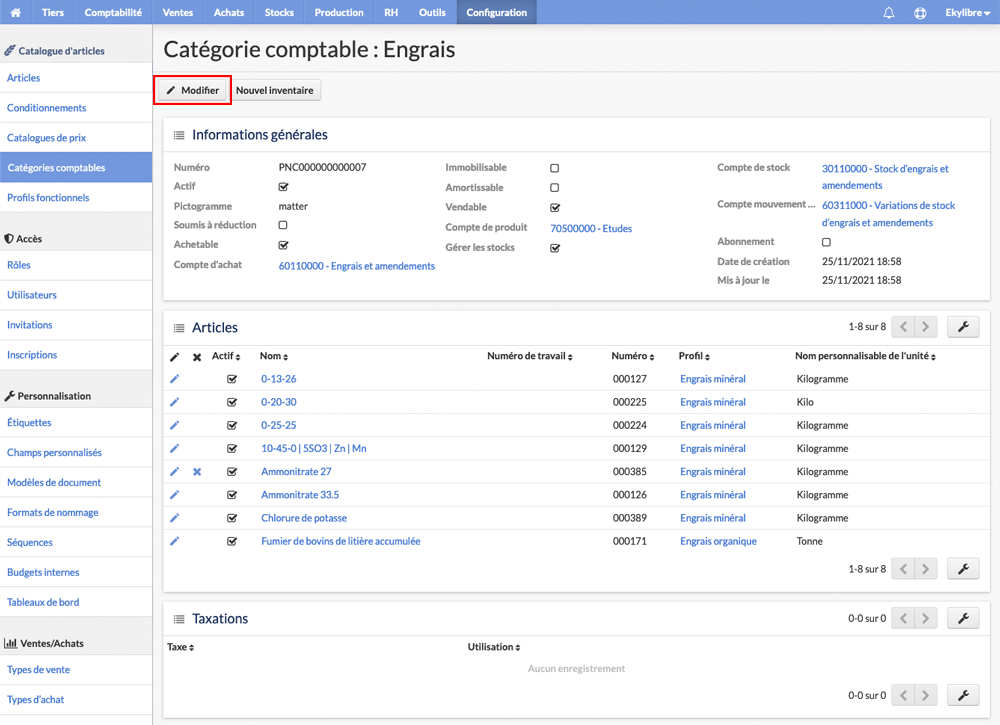1000x725 pixels.
Task: Go to next page of Articles list
Action: pos(926,327)
